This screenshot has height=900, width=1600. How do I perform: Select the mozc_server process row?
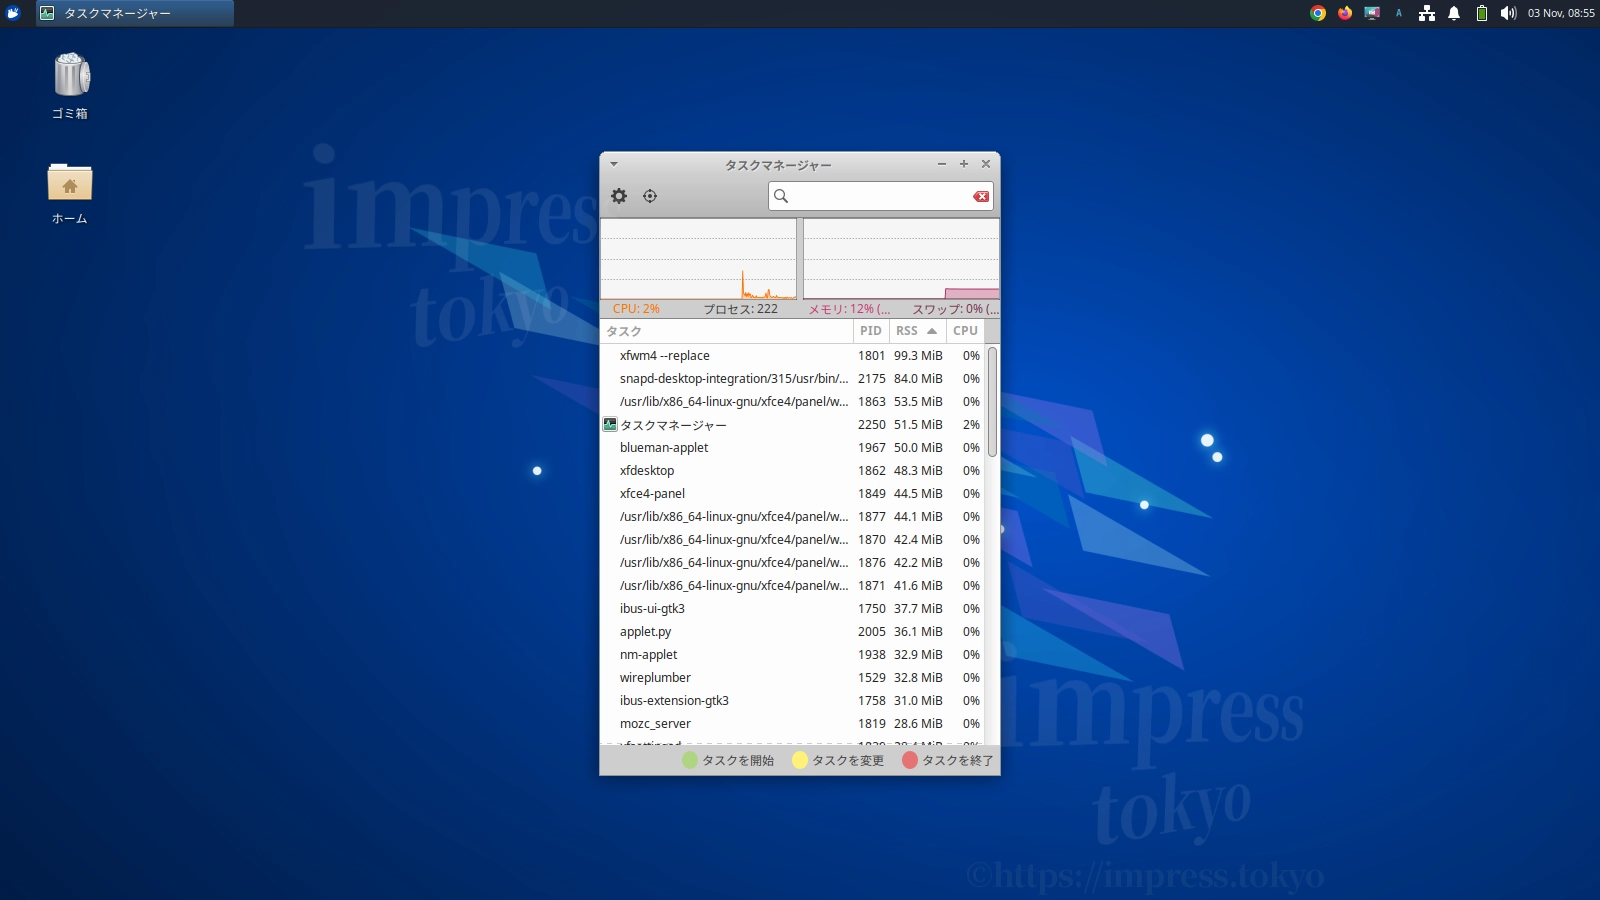(792, 724)
